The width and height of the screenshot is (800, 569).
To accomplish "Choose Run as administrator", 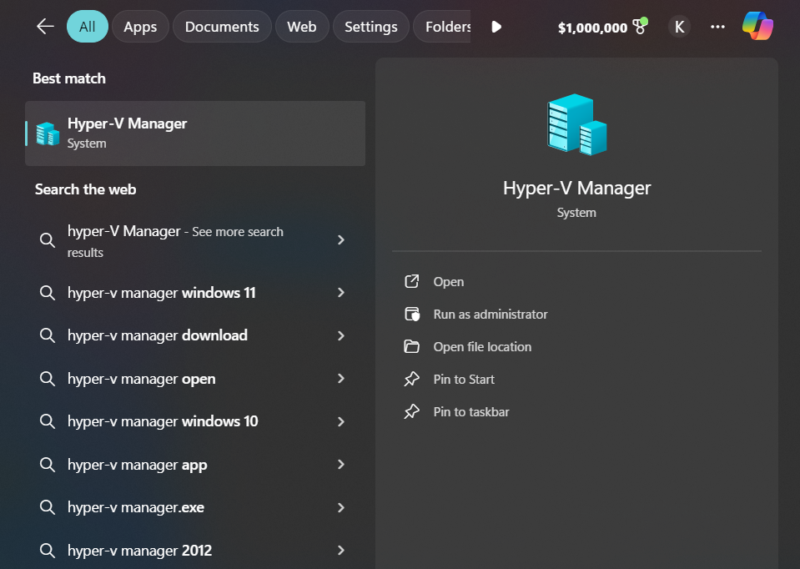I will tap(490, 314).
